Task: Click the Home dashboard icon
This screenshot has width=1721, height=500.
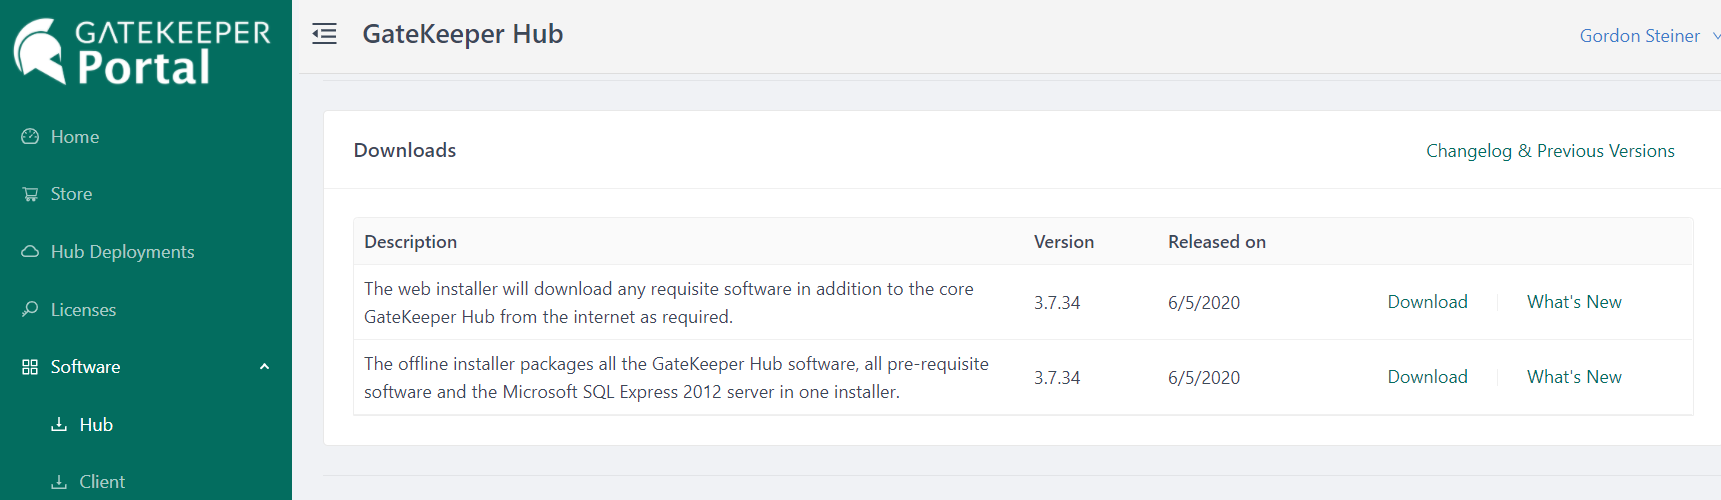Action: pyautogui.click(x=30, y=137)
